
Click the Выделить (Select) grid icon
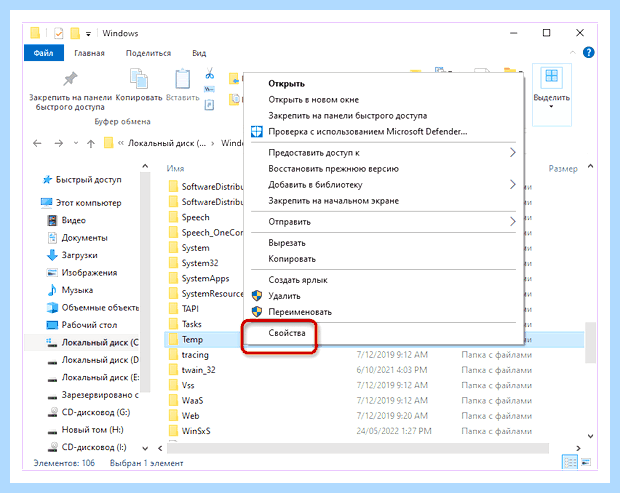551,78
